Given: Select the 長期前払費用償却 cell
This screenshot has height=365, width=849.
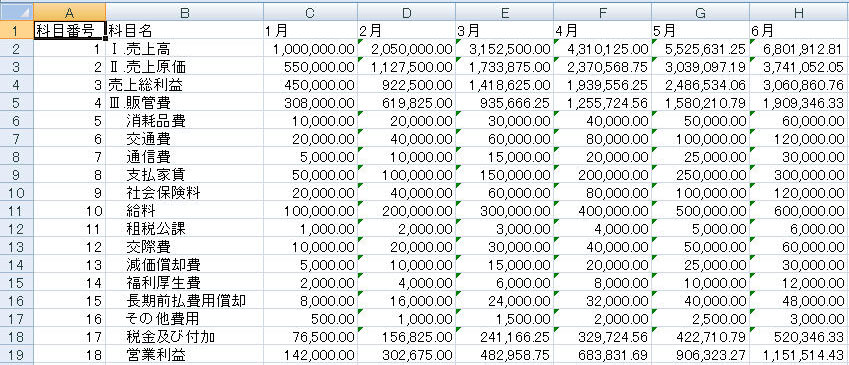Looking at the screenshot, I should pos(185,301).
